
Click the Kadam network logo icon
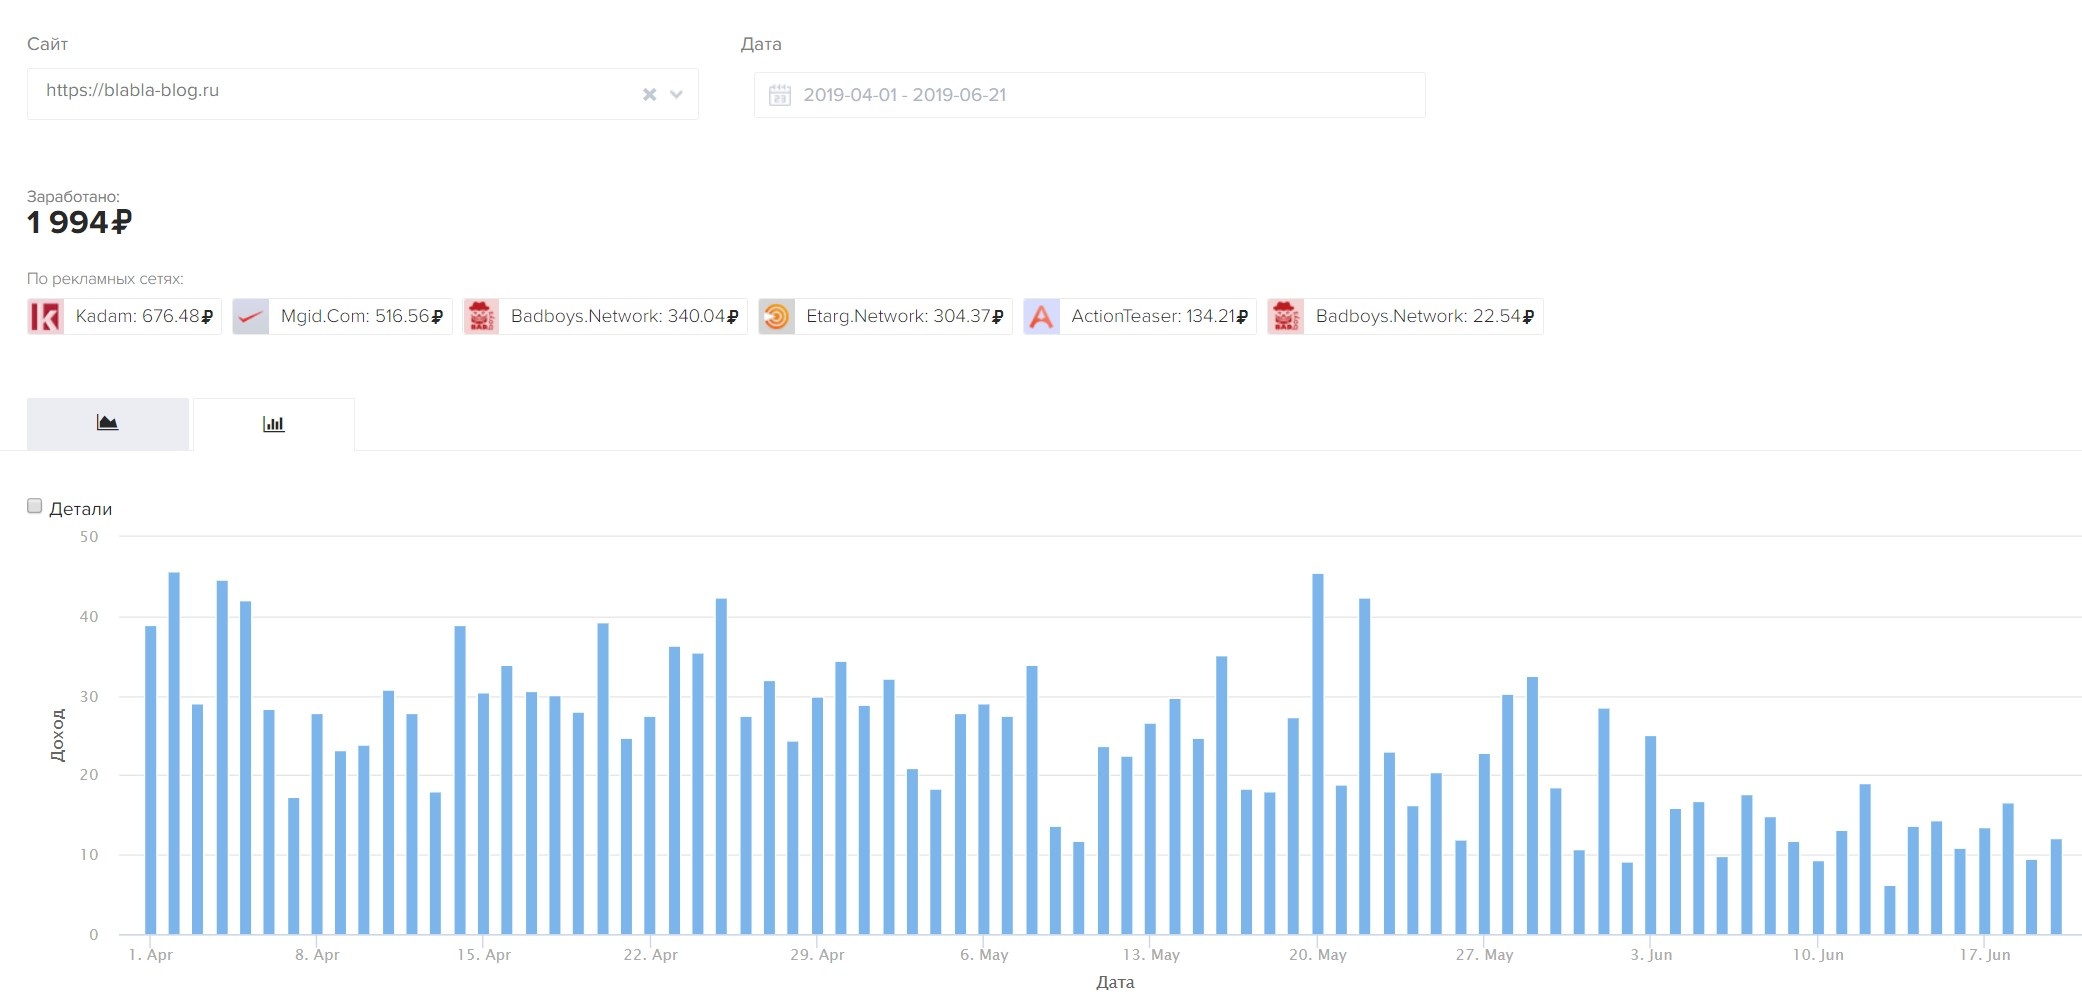[45, 317]
